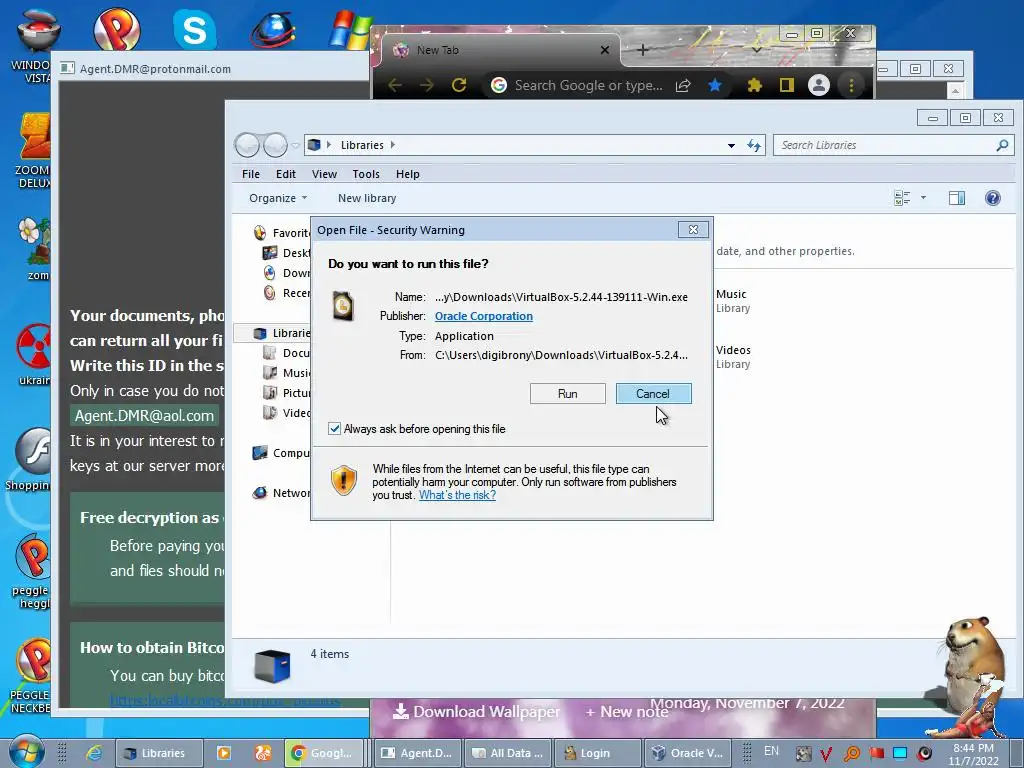Viewport: 1024px width, 768px height.
Task: Select the Videos library item
Action: (733, 357)
